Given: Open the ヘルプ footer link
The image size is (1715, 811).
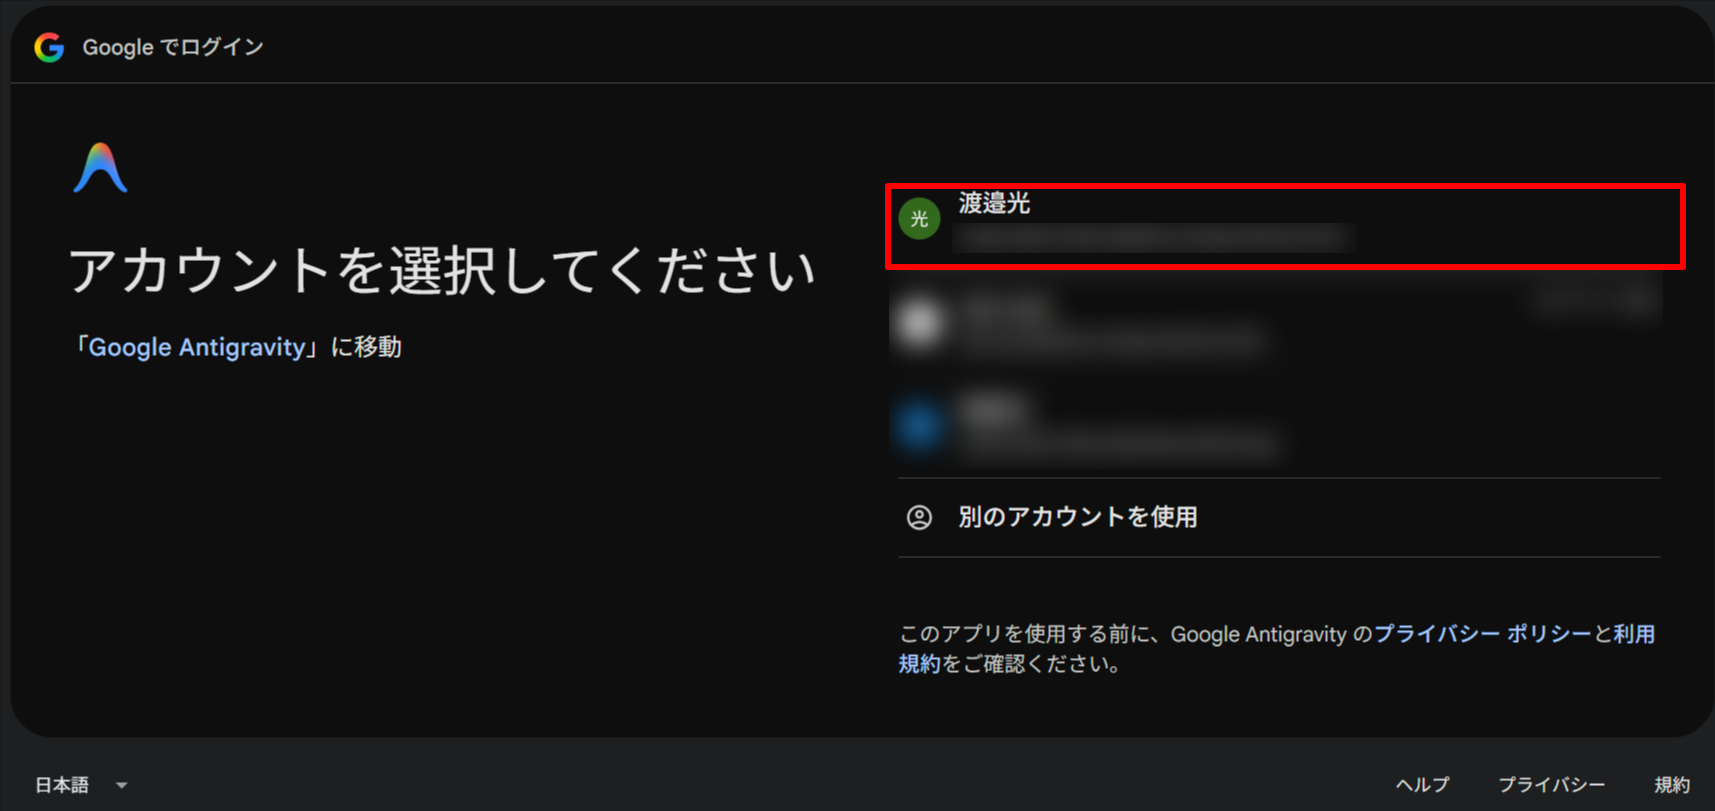Looking at the screenshot, I should pyautogui.click(x=1423, y=785).
